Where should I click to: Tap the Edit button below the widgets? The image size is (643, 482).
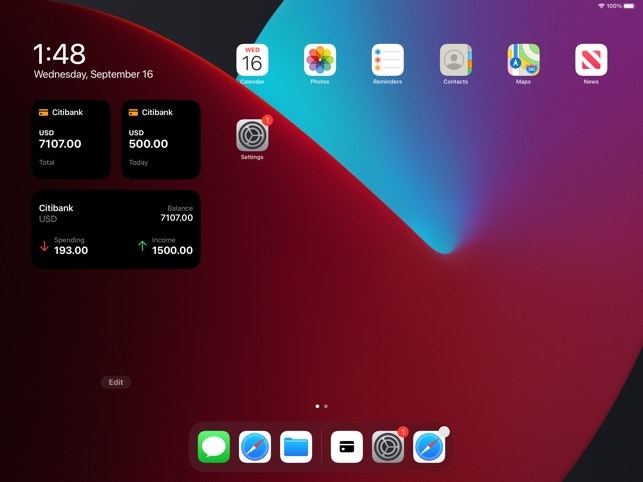coord(116,382)
